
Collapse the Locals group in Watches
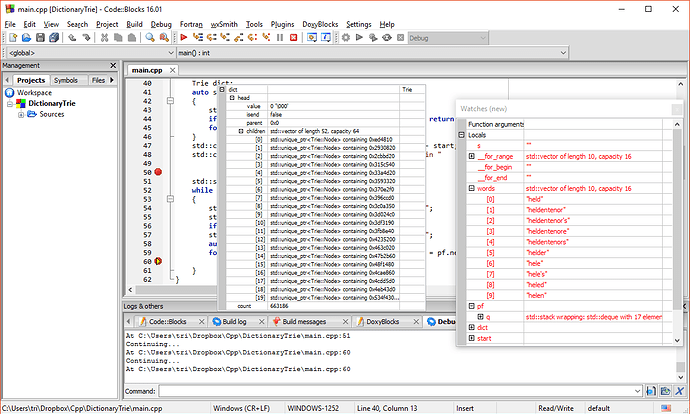click(461, 135)
